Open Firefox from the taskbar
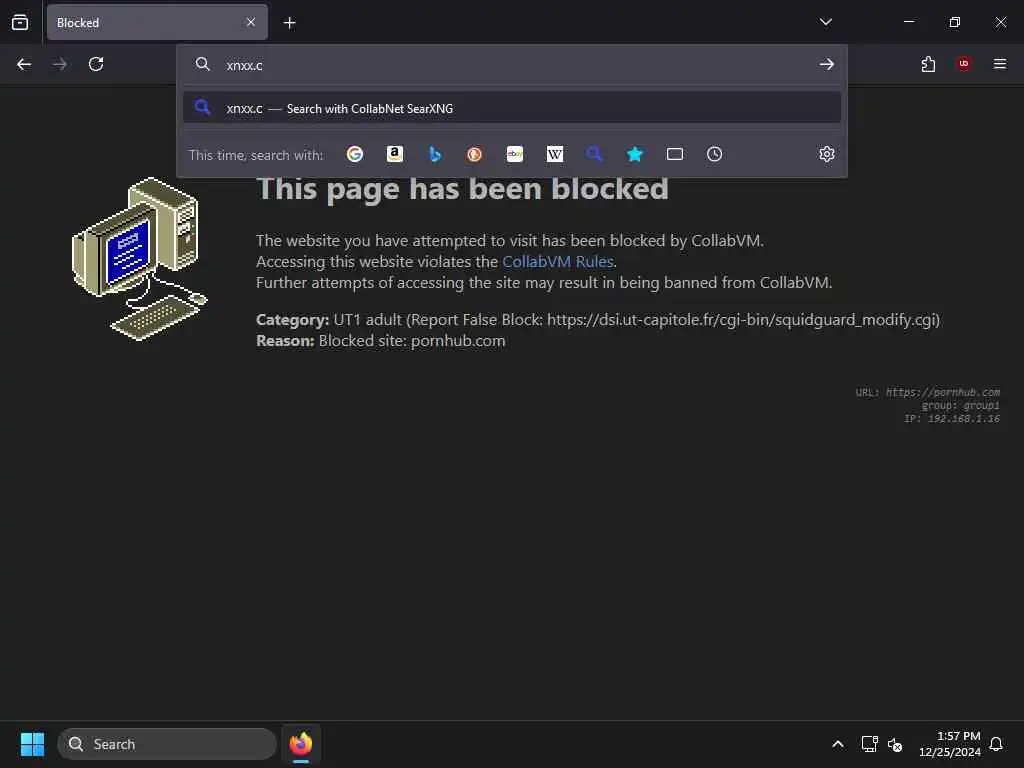Viewport: 1024px width, 768px height. point(301,744)
